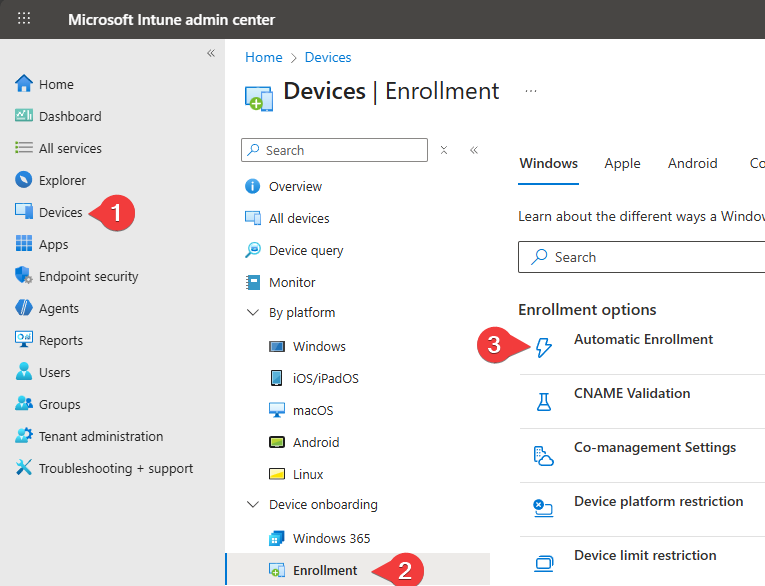Click the Overview info icon
Viewport: 765px width, 586px height.
pyautogui.click(x=253, y=186)
